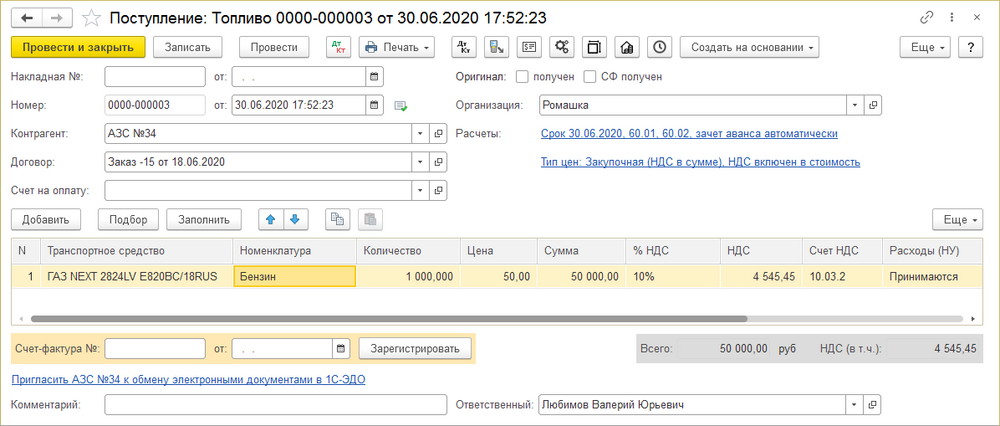Open help with the question mark button
The image size is (1000, 426).
point(971,47)
